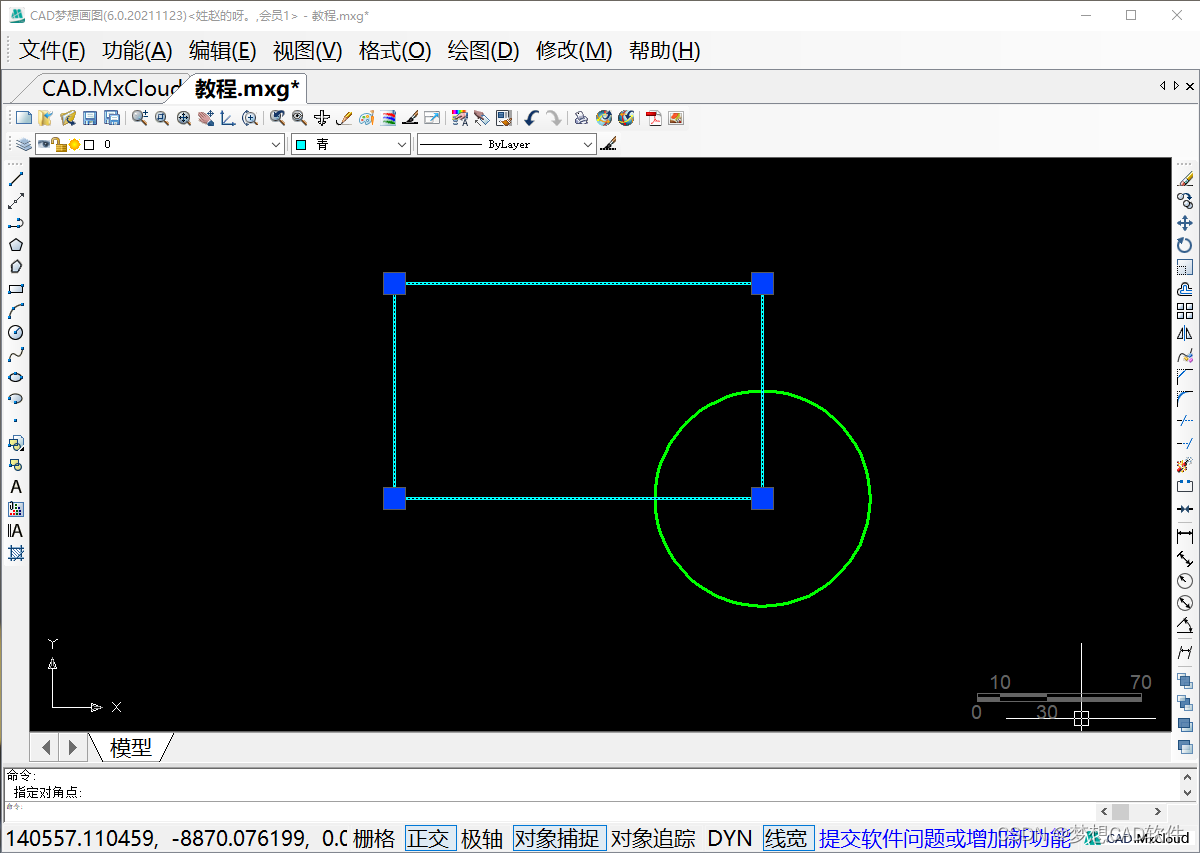Click the Save icon in the toolbar
This screenshot has height=853, width=1200.
(x=90, y=118)
